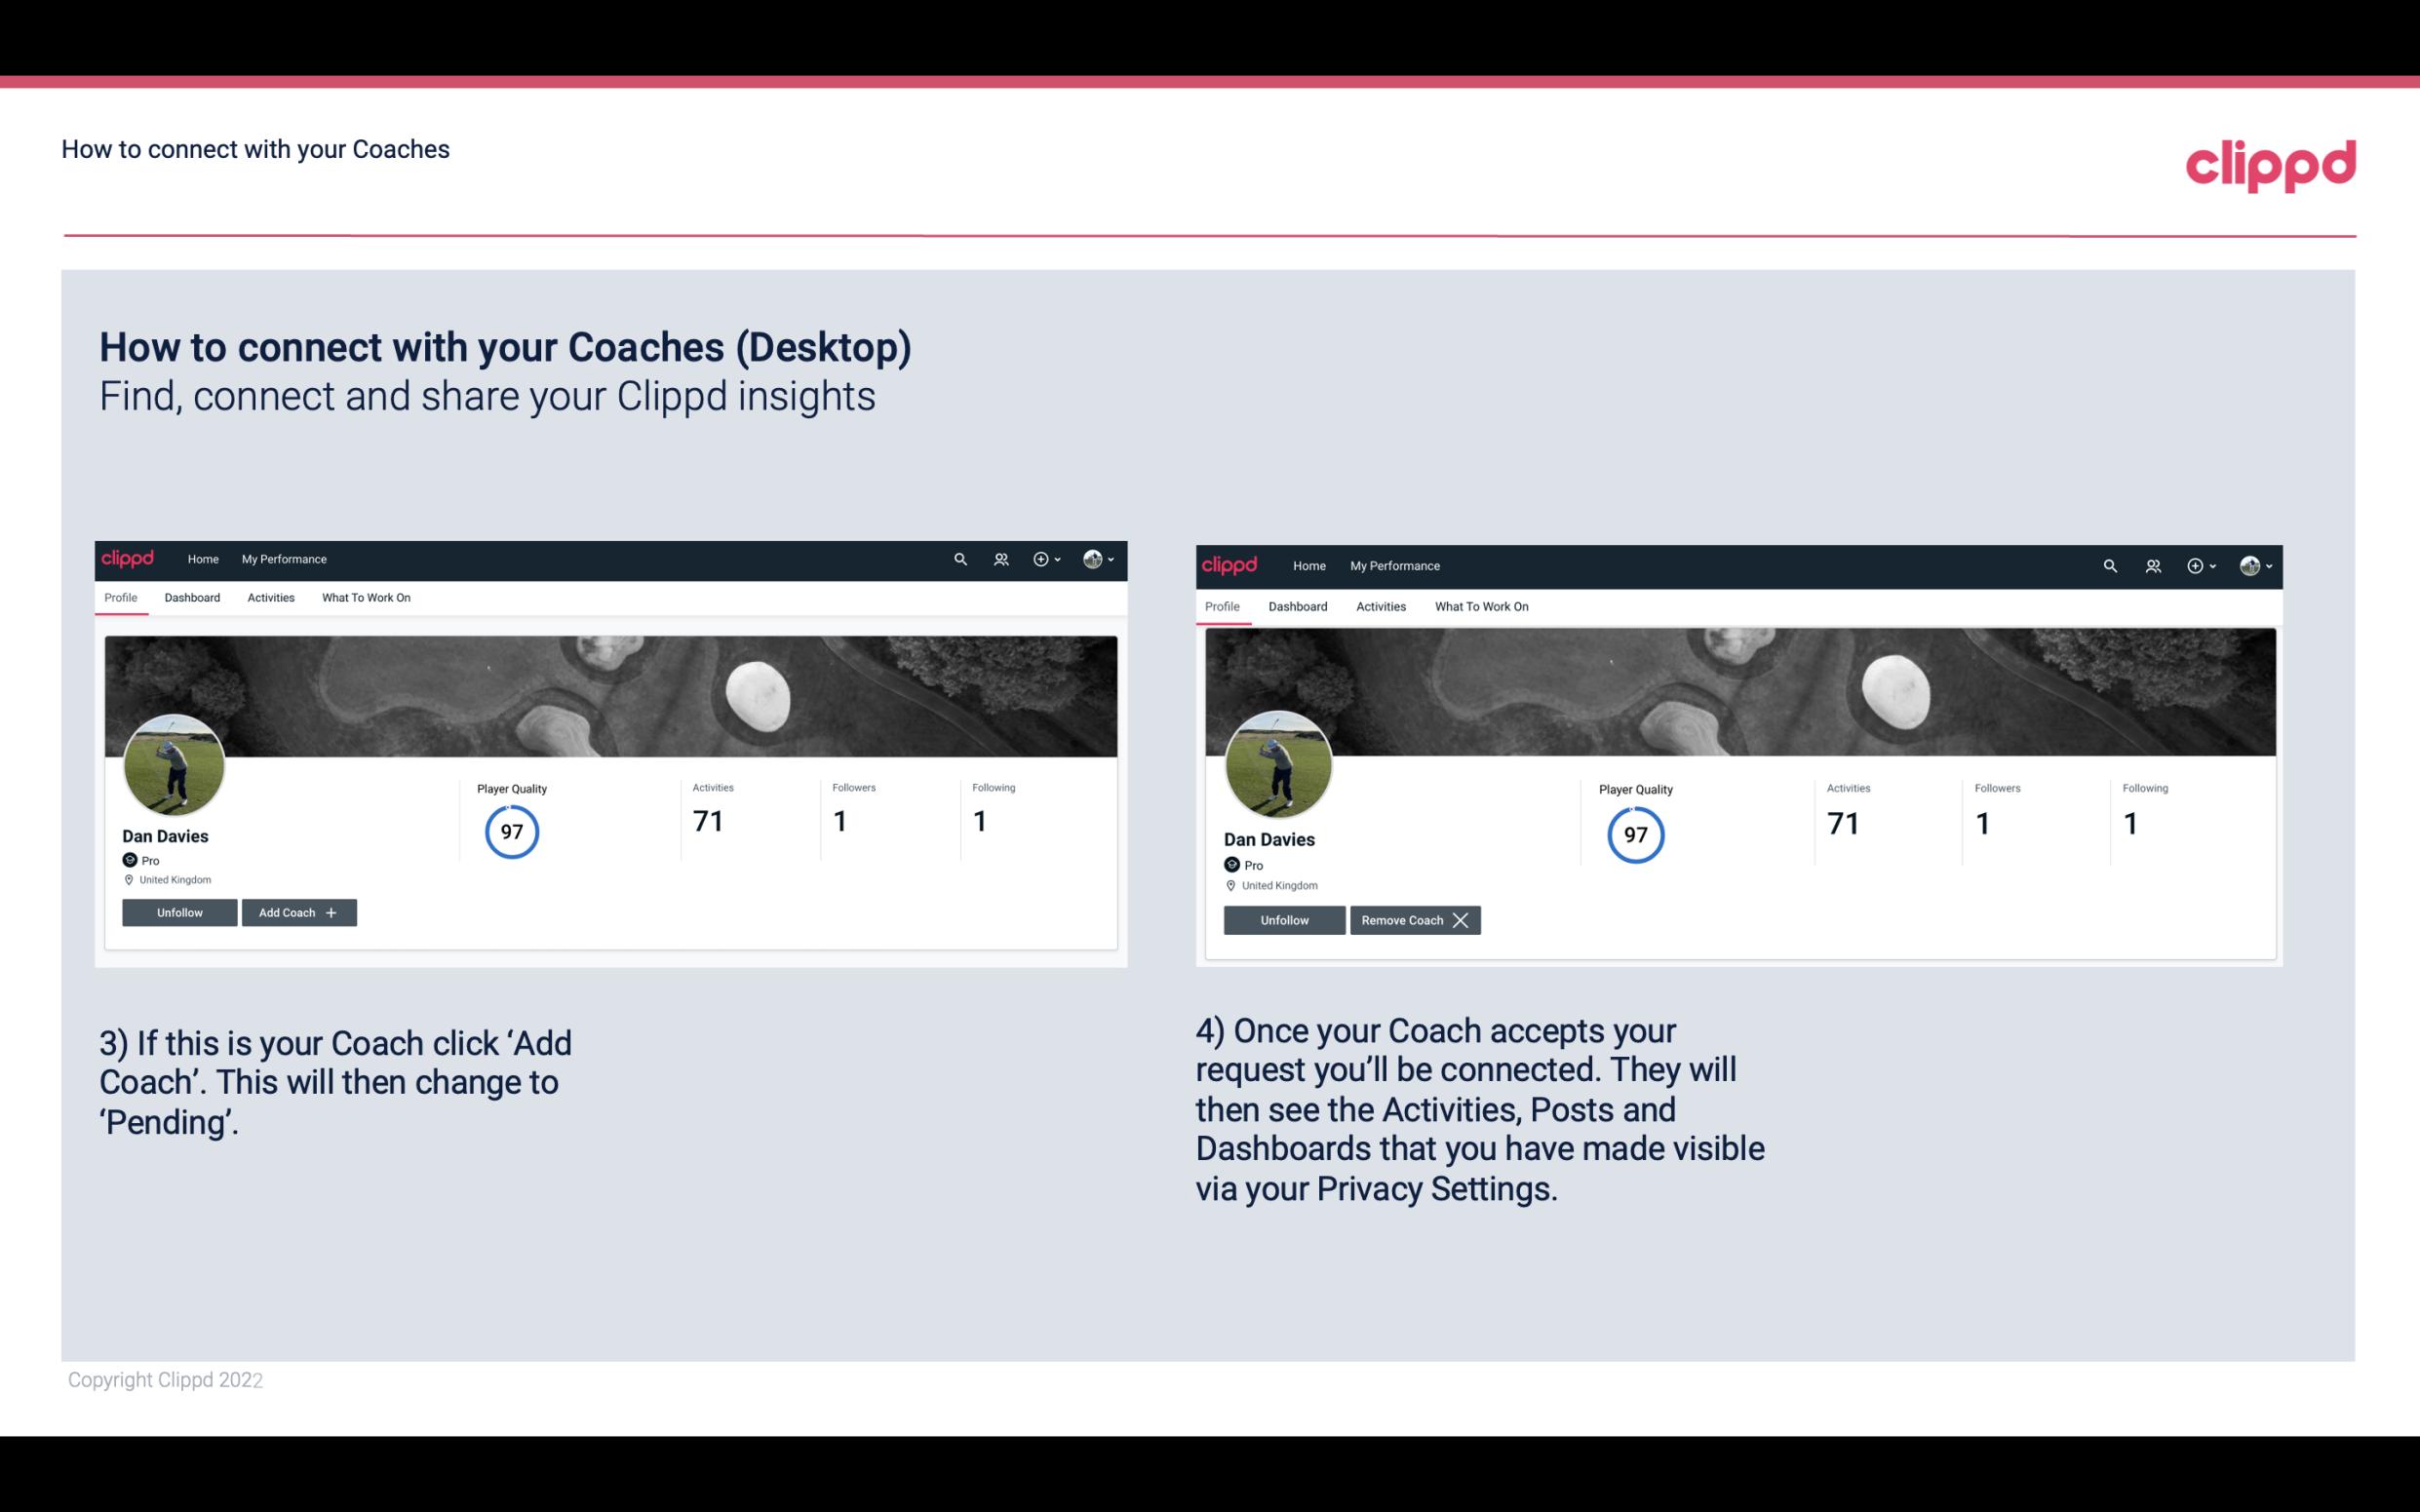Select 'Activities' tab on first profile
Image resolution: width=2420 pixels, height=1512 pixels.
270,598
